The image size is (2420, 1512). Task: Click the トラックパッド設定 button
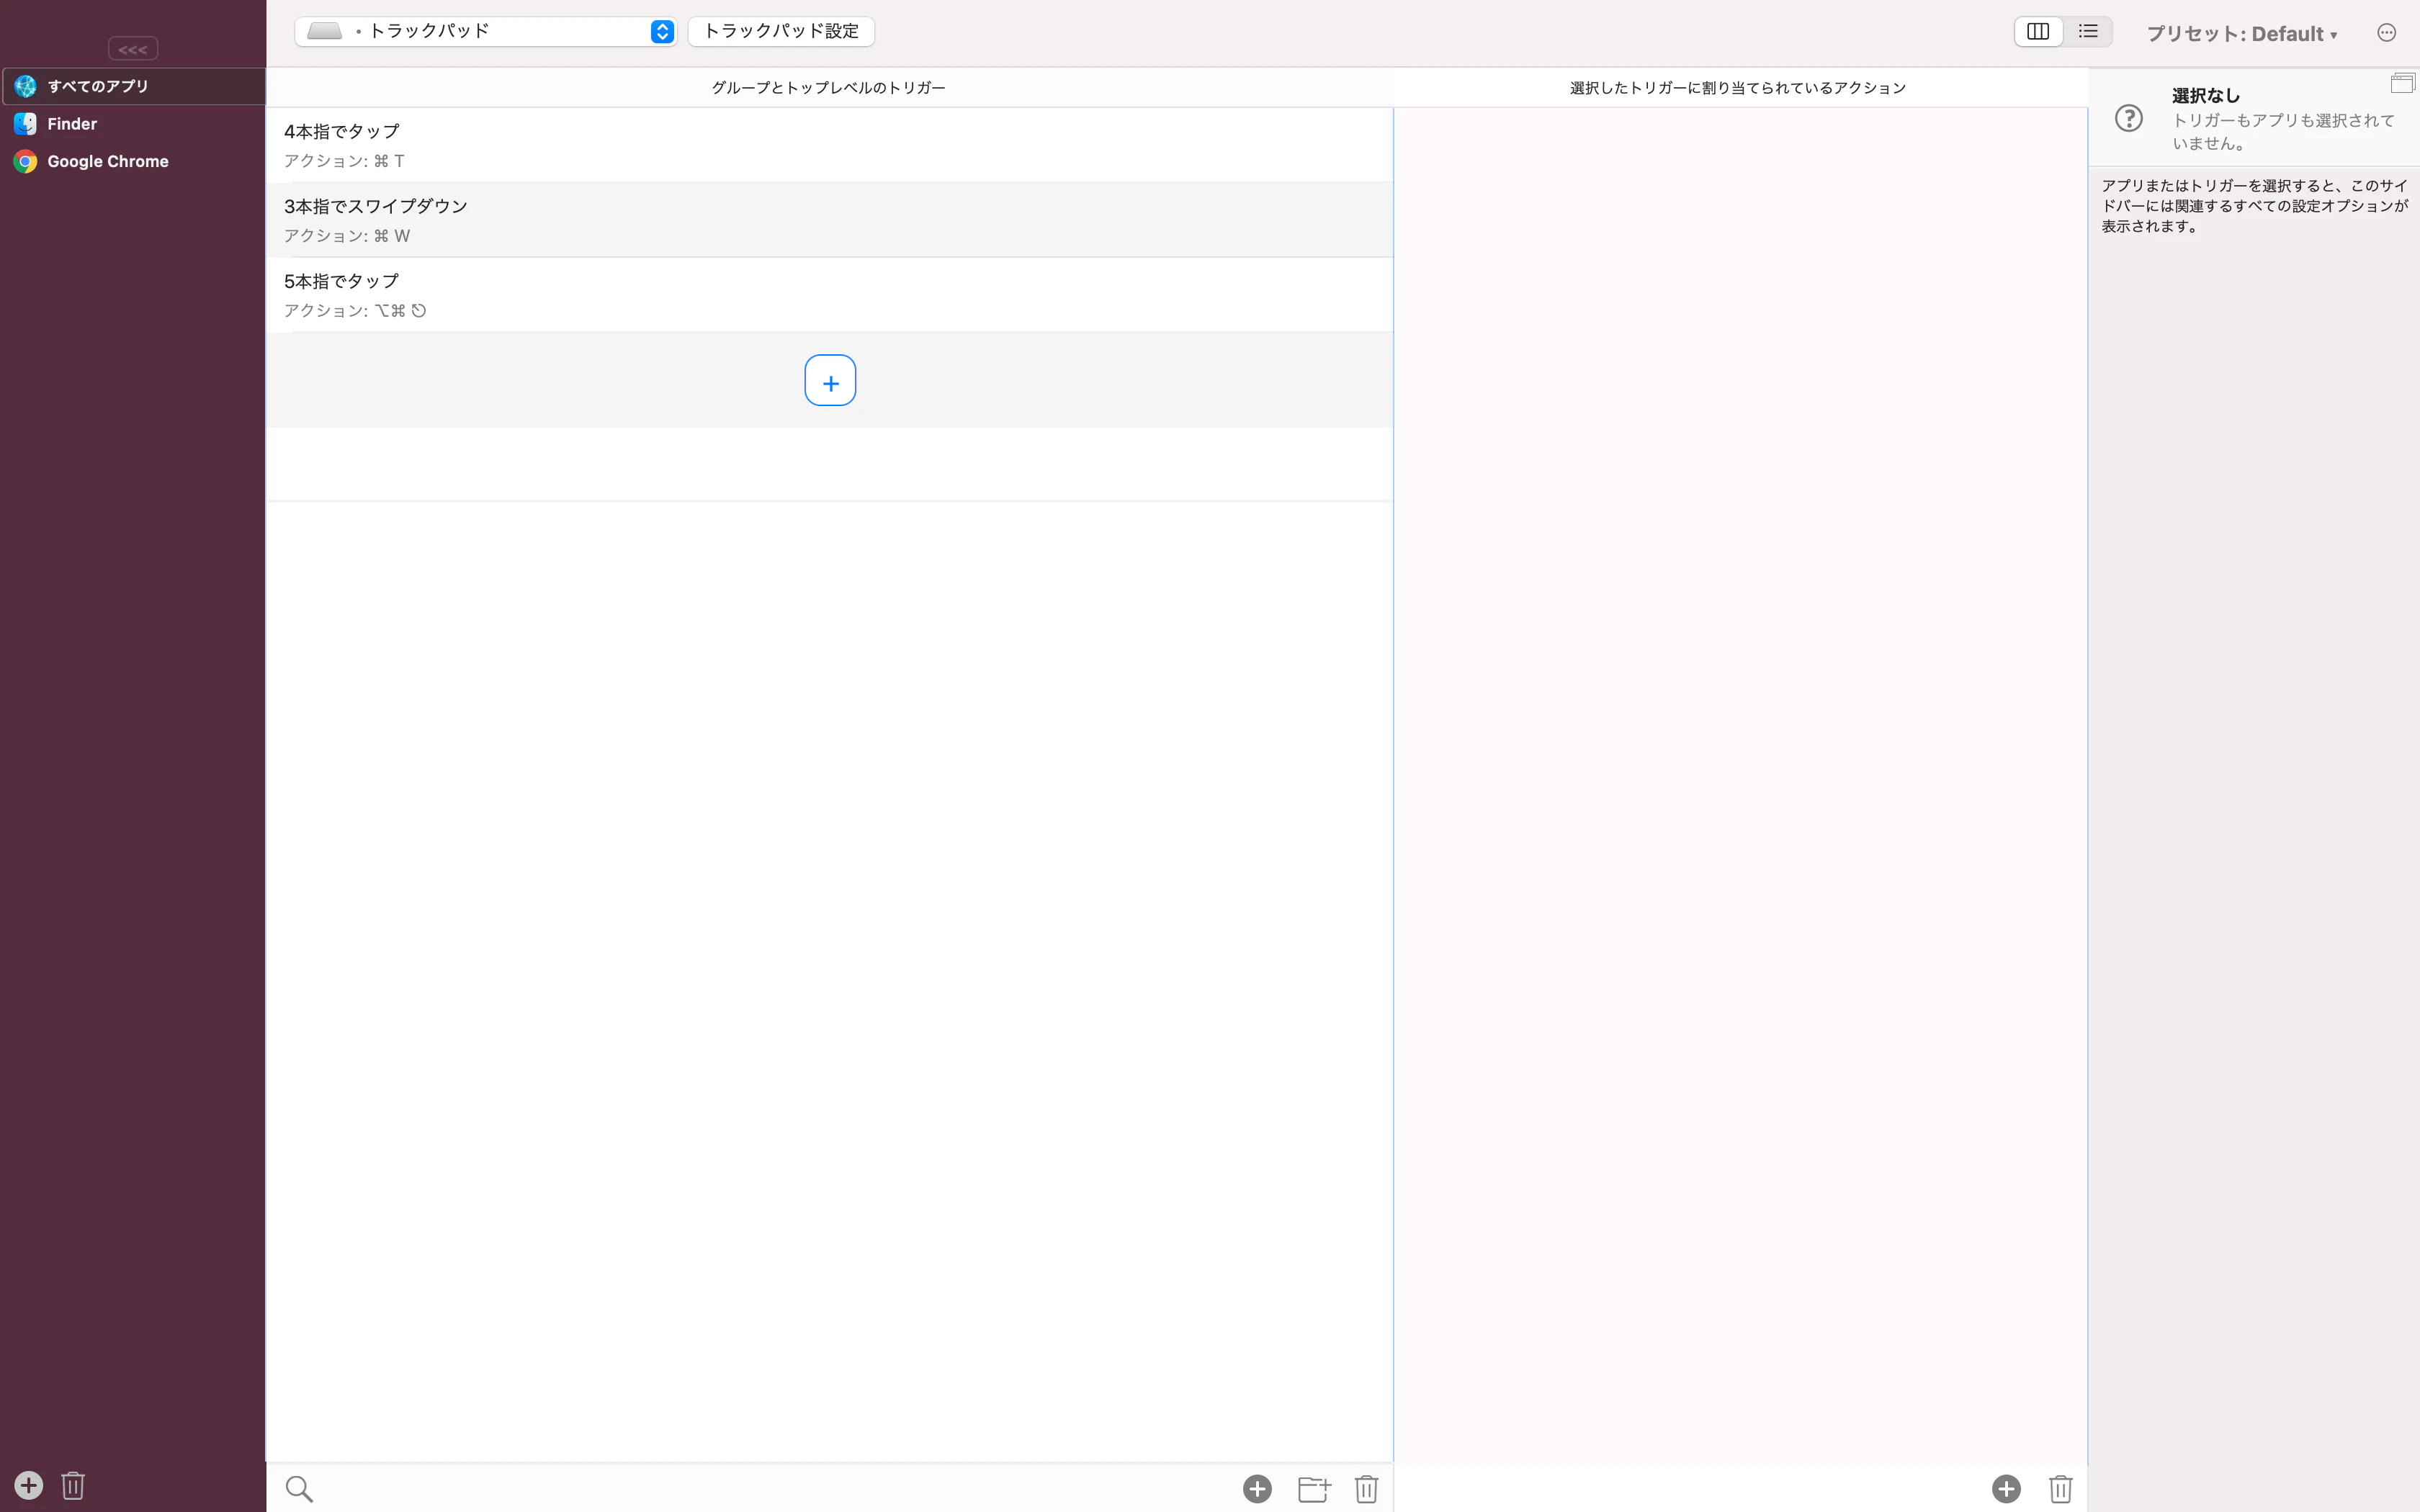click(781, 32)
